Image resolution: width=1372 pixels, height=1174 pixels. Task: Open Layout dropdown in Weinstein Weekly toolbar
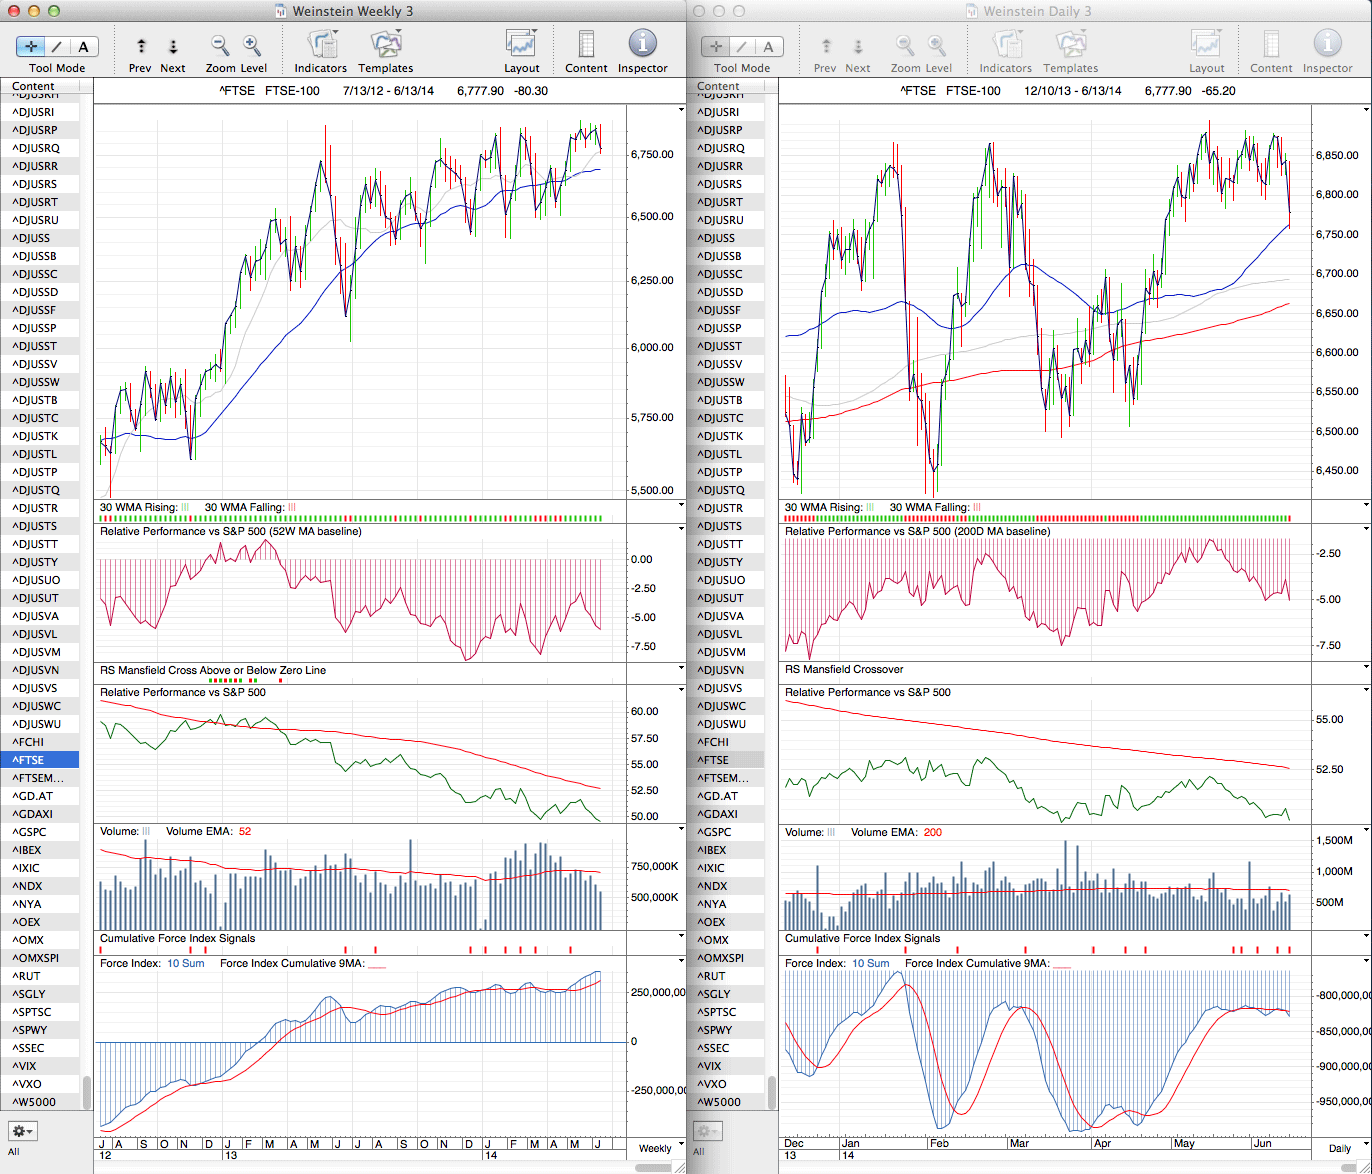click(x=521, y=44)
